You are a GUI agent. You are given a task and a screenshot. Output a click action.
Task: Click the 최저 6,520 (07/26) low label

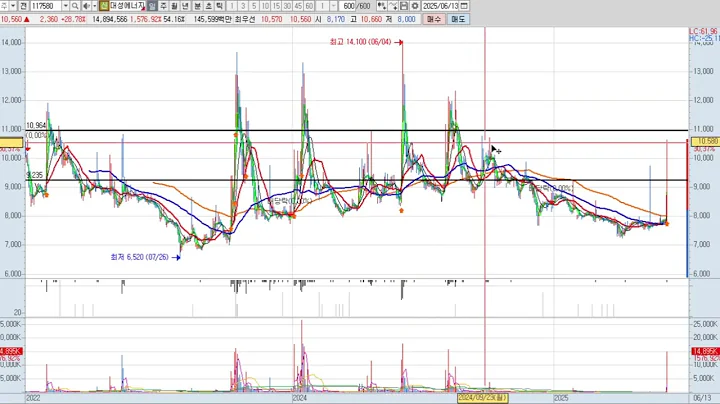140,257
